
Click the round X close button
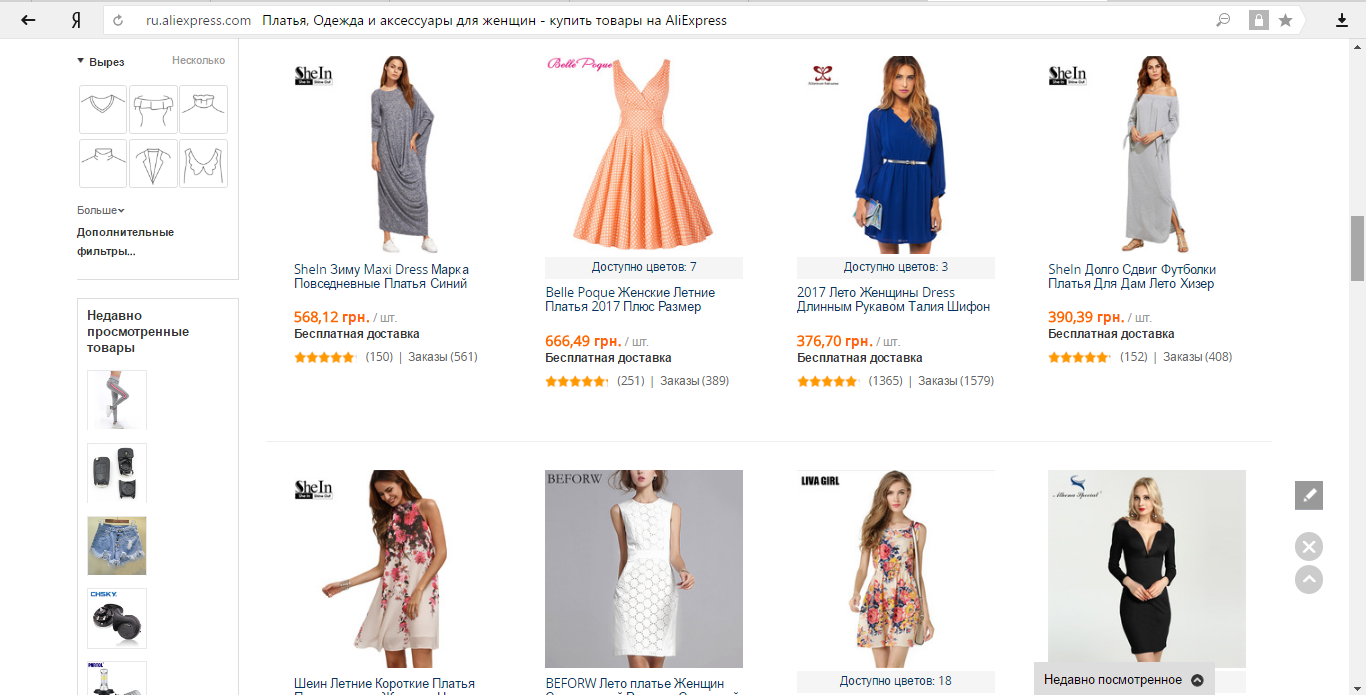[x=1309, y=546]
